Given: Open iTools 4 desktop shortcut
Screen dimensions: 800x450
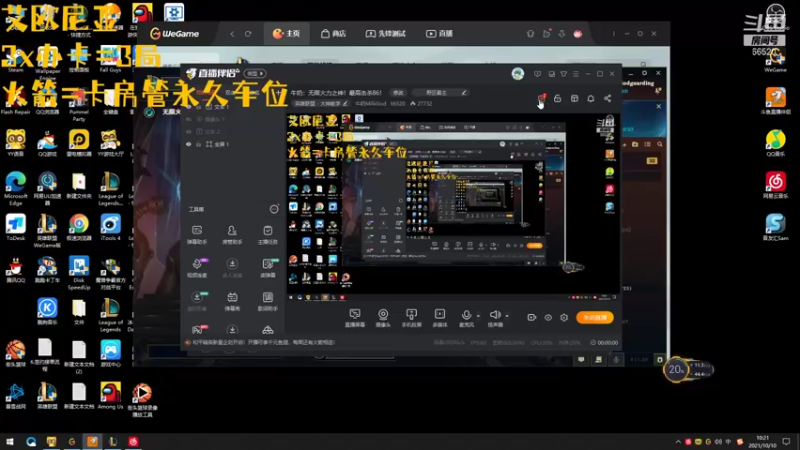Looking at the screenshot, I should pyautogui.click(x=111, y=228).
